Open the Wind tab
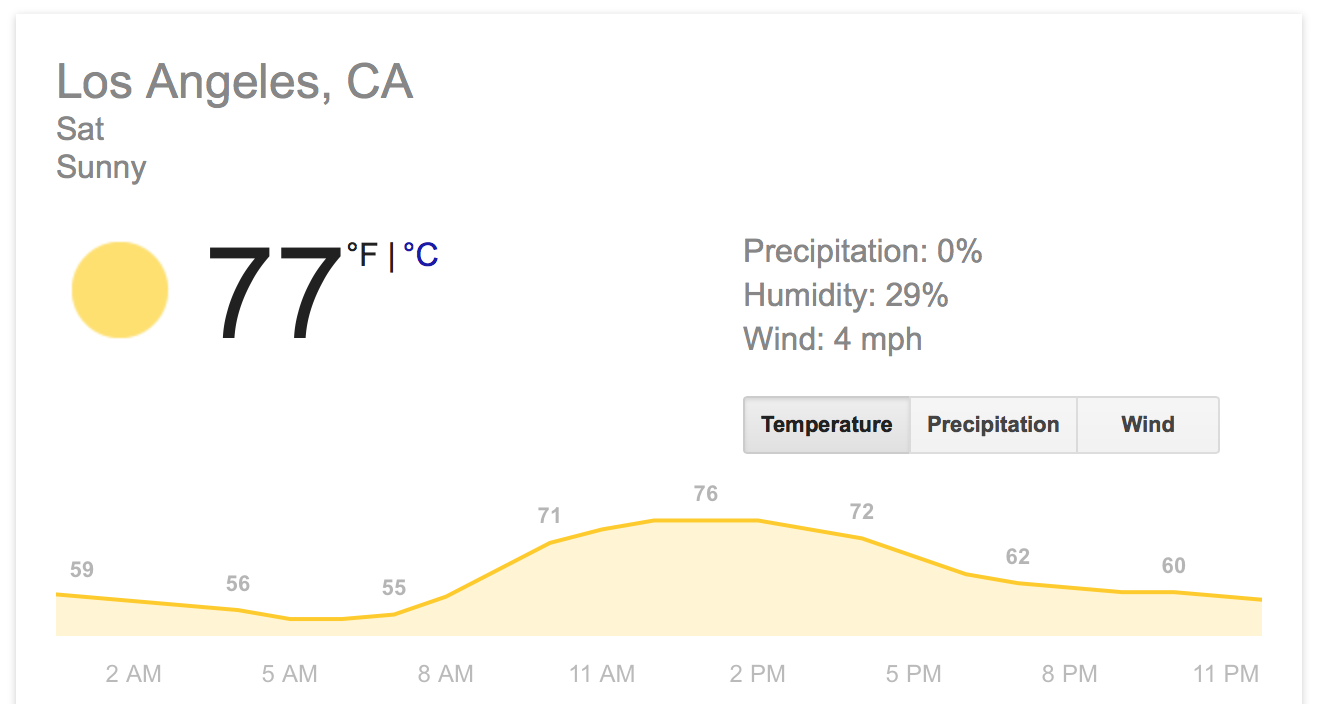The width and height of the screenshot is (1320, 704). pyautogui.click(x=1147, y=424)
